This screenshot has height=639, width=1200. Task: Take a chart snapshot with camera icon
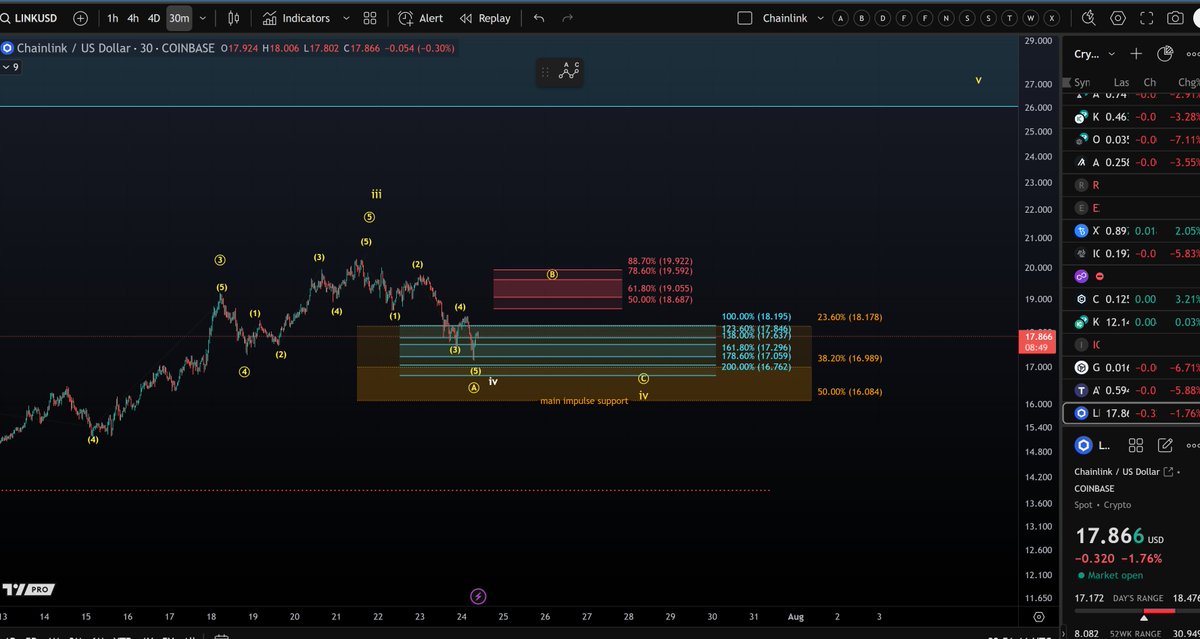click(1176, 18)
